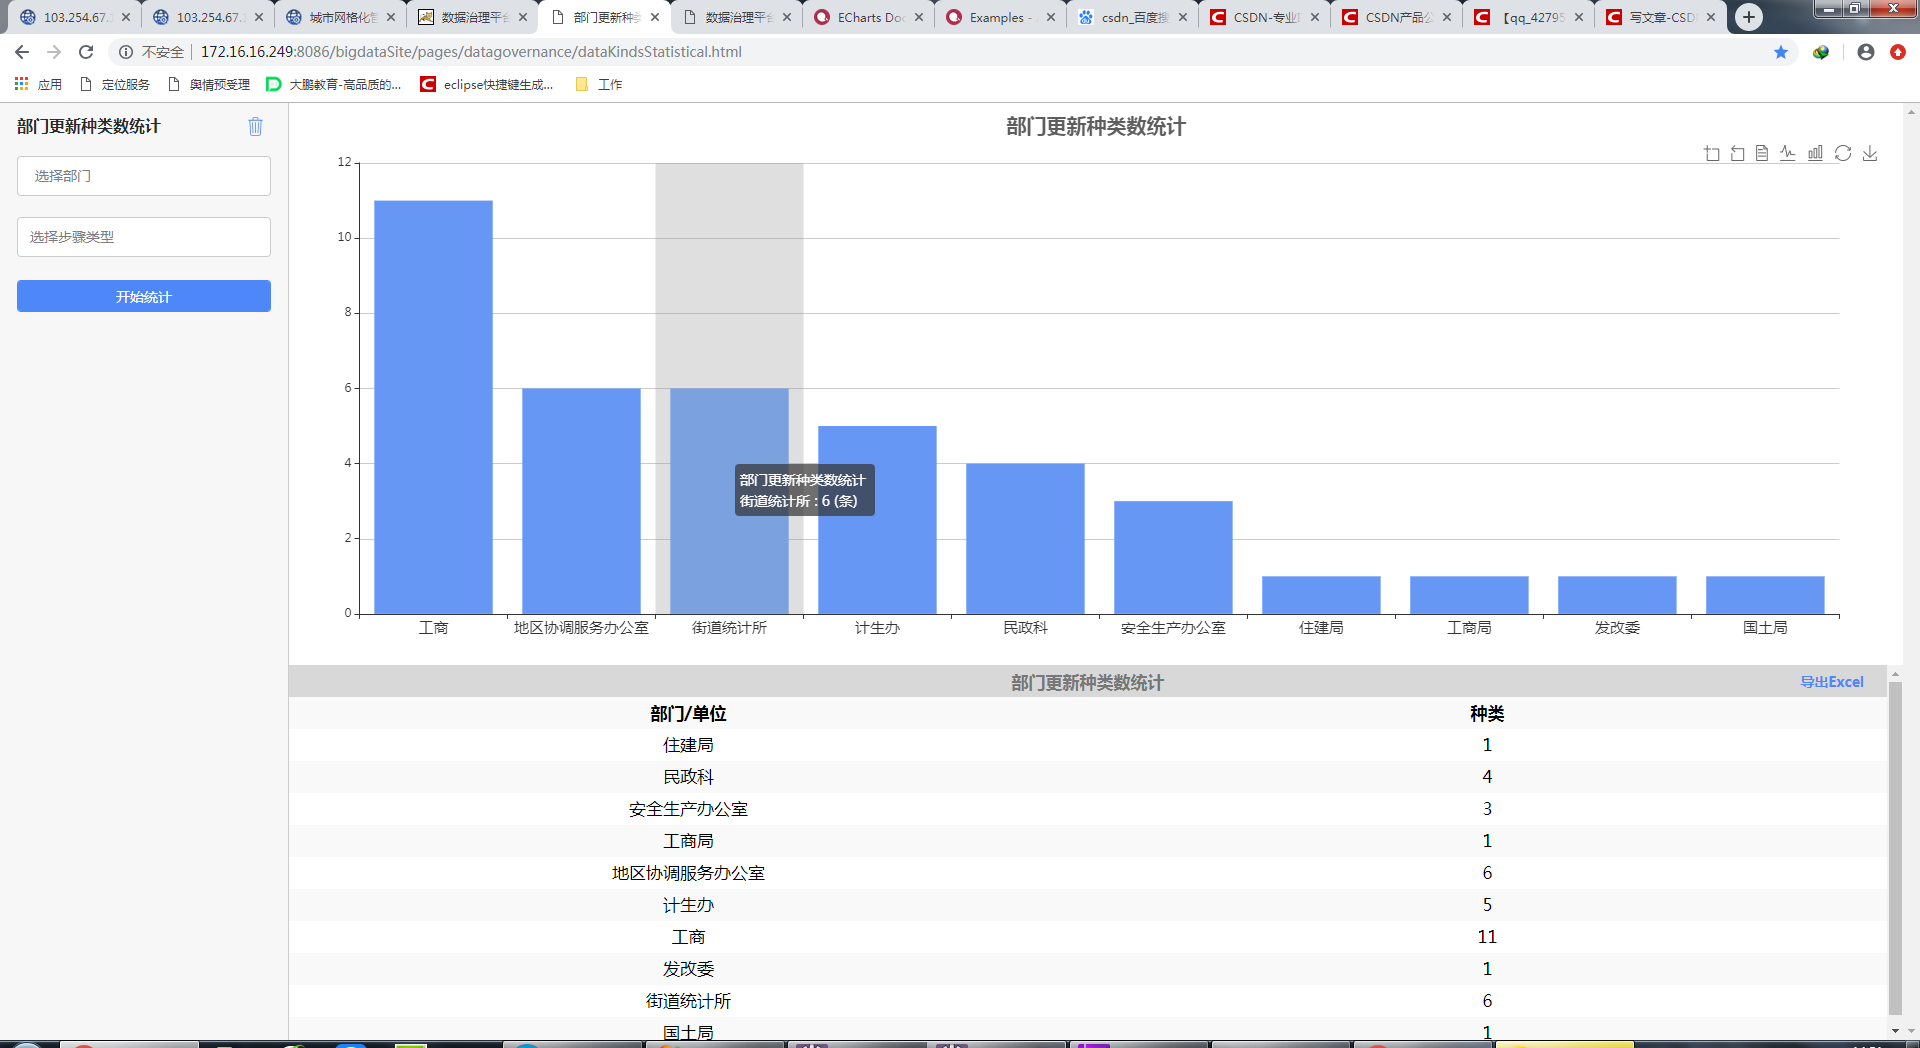
Task: Click the site info icon beside 不安全
Action: 126,52
